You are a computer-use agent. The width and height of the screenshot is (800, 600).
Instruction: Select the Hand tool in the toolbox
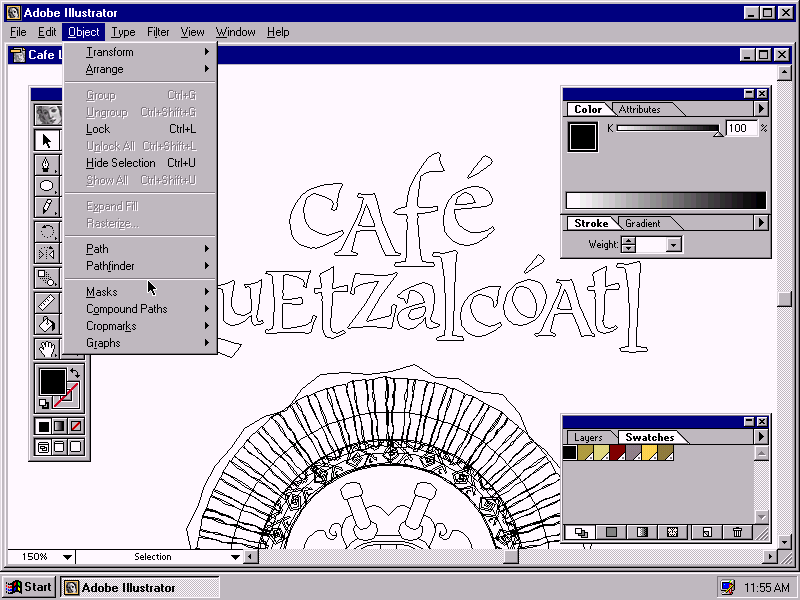(x=47, y=349)
